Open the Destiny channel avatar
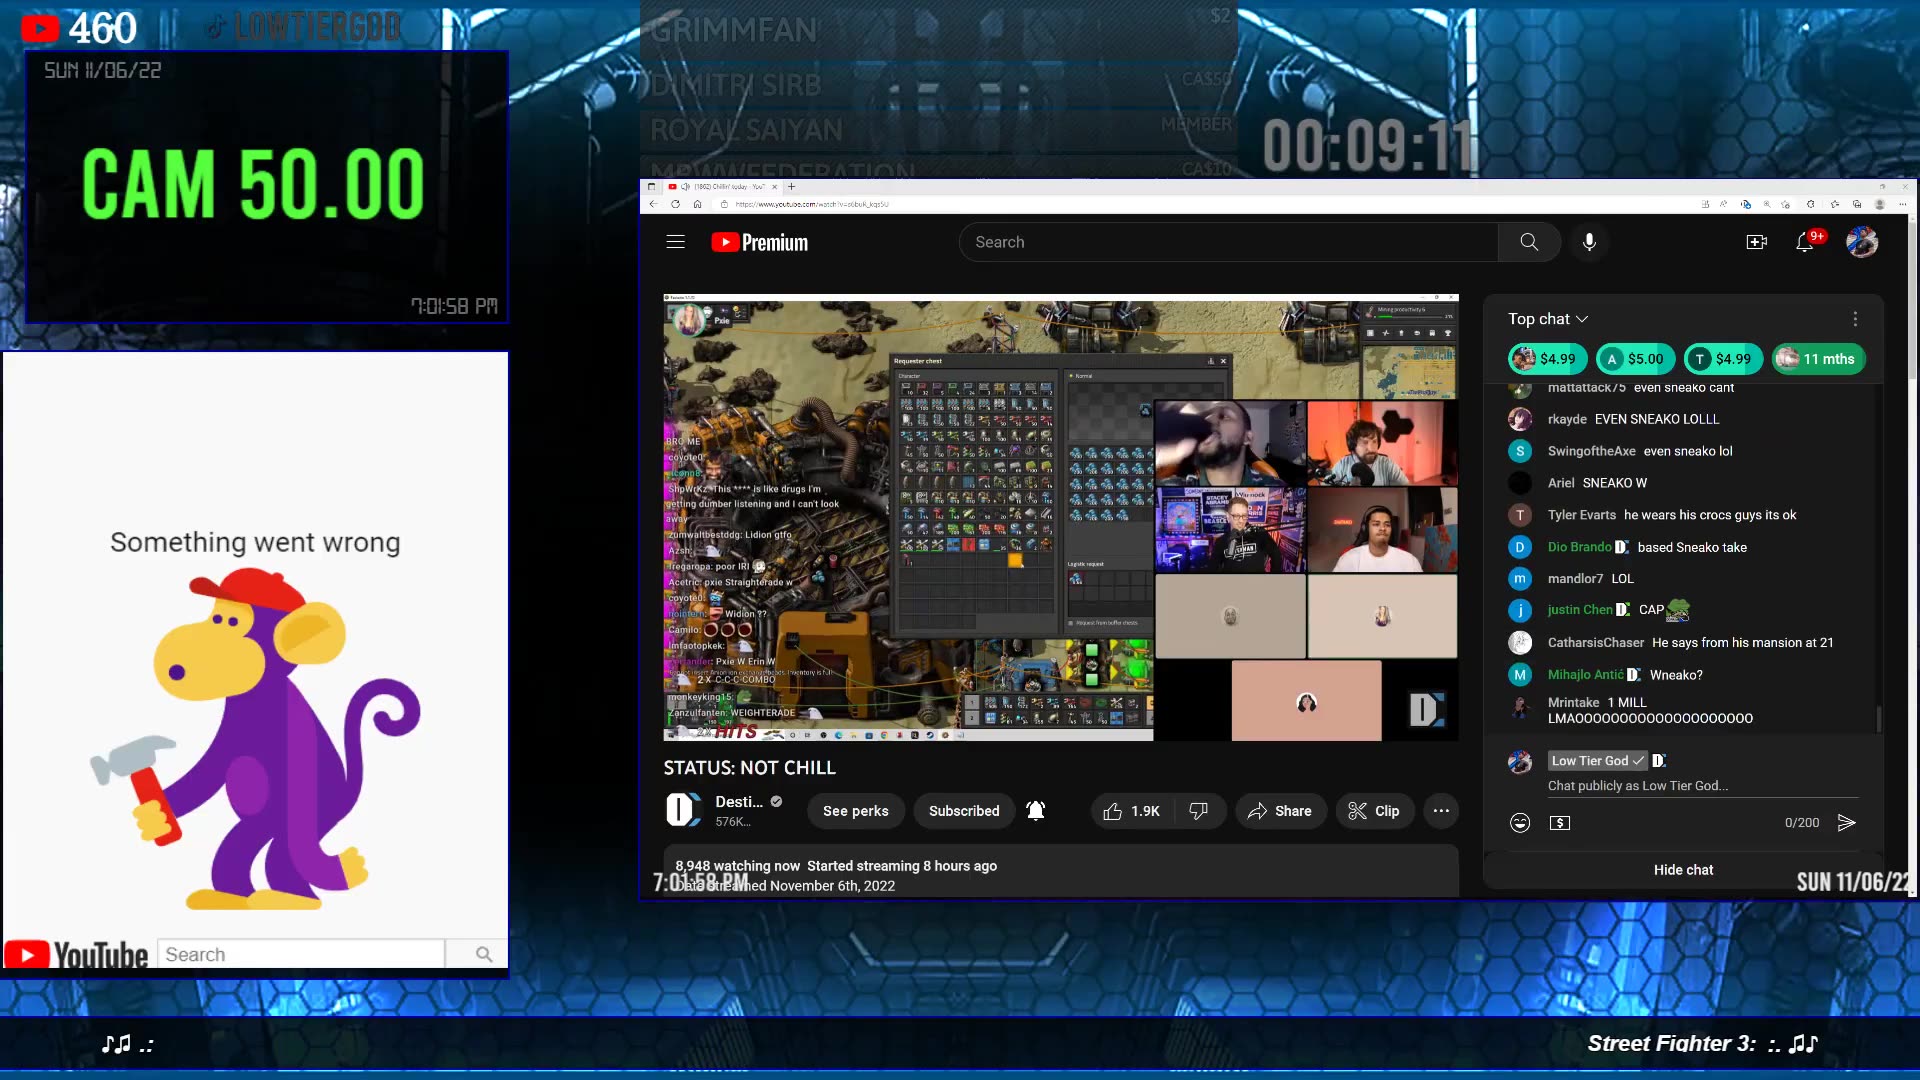This screenshot has width=1920, height=1080. [x=683, y=810]
